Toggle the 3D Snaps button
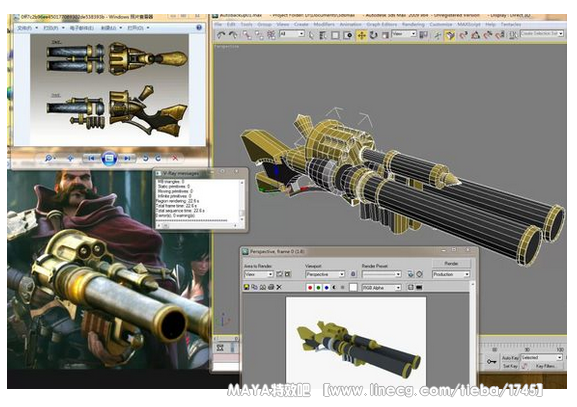The width and height of the screenshot is (577, 407). tap(463, 35)
